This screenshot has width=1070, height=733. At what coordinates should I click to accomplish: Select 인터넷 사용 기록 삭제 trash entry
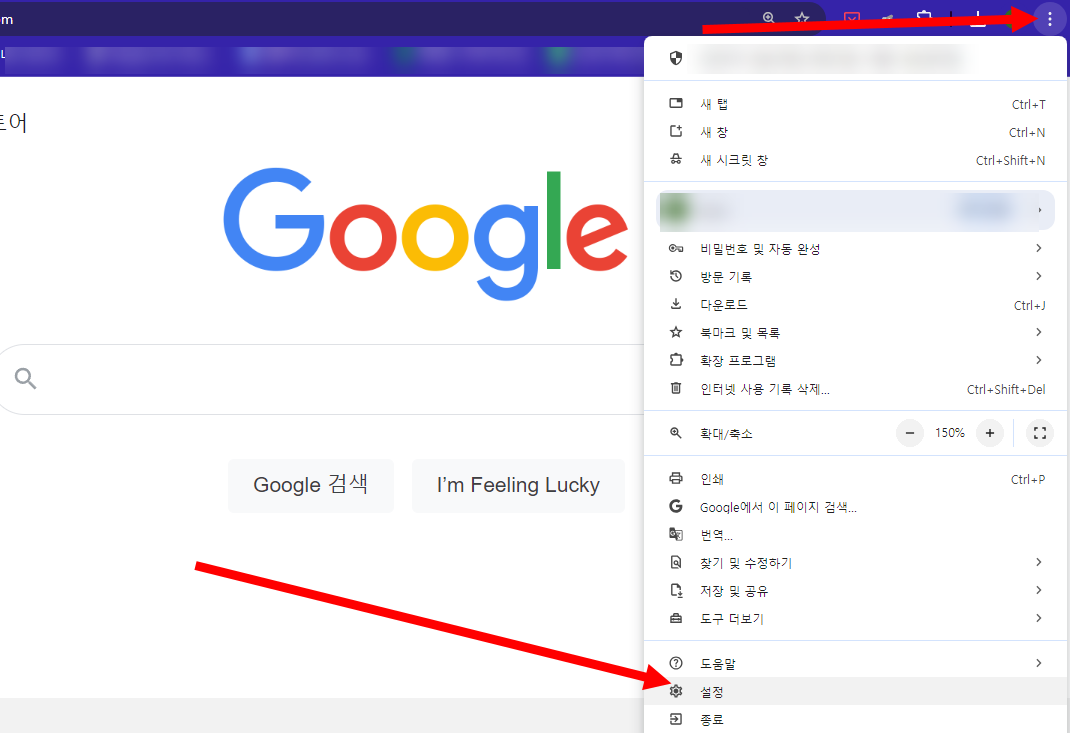point(856,389)
